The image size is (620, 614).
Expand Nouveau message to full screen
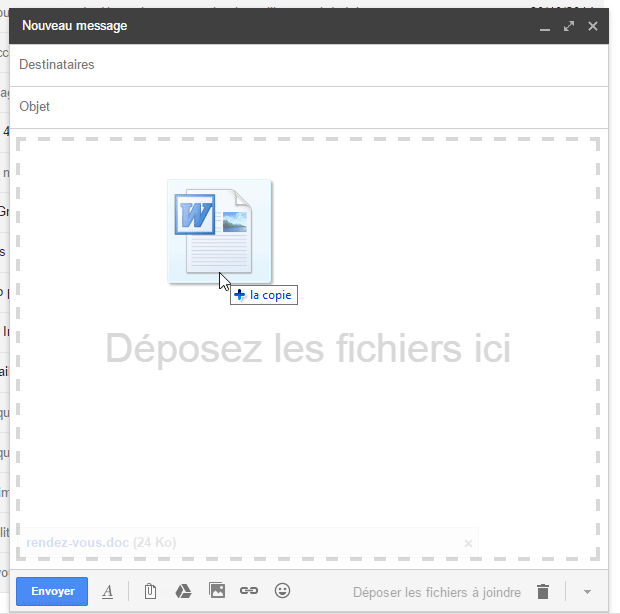pyautogui.click(x=569, y=26)
